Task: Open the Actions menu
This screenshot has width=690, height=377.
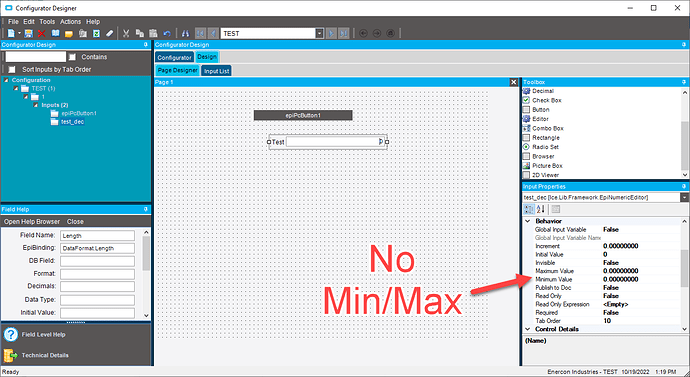Action: 70,22
